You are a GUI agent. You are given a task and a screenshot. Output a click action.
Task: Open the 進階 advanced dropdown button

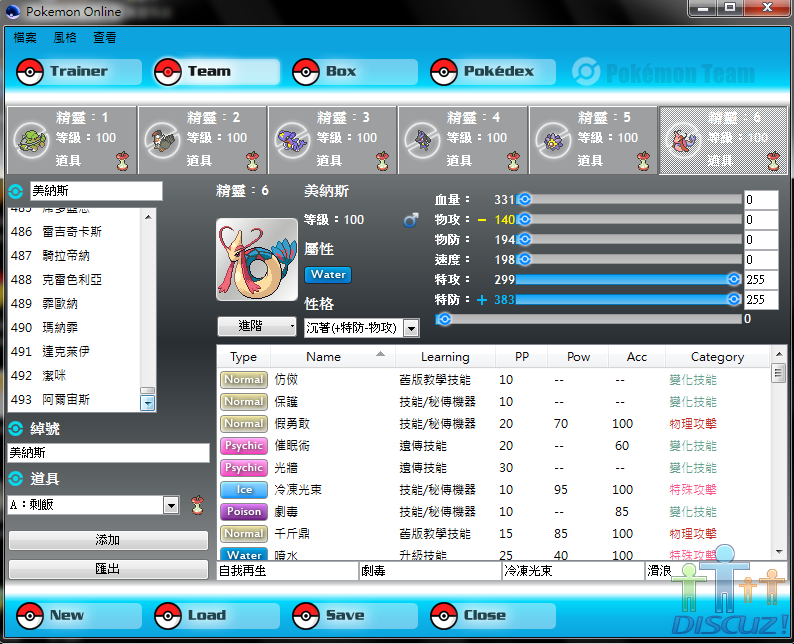[257, 327]
